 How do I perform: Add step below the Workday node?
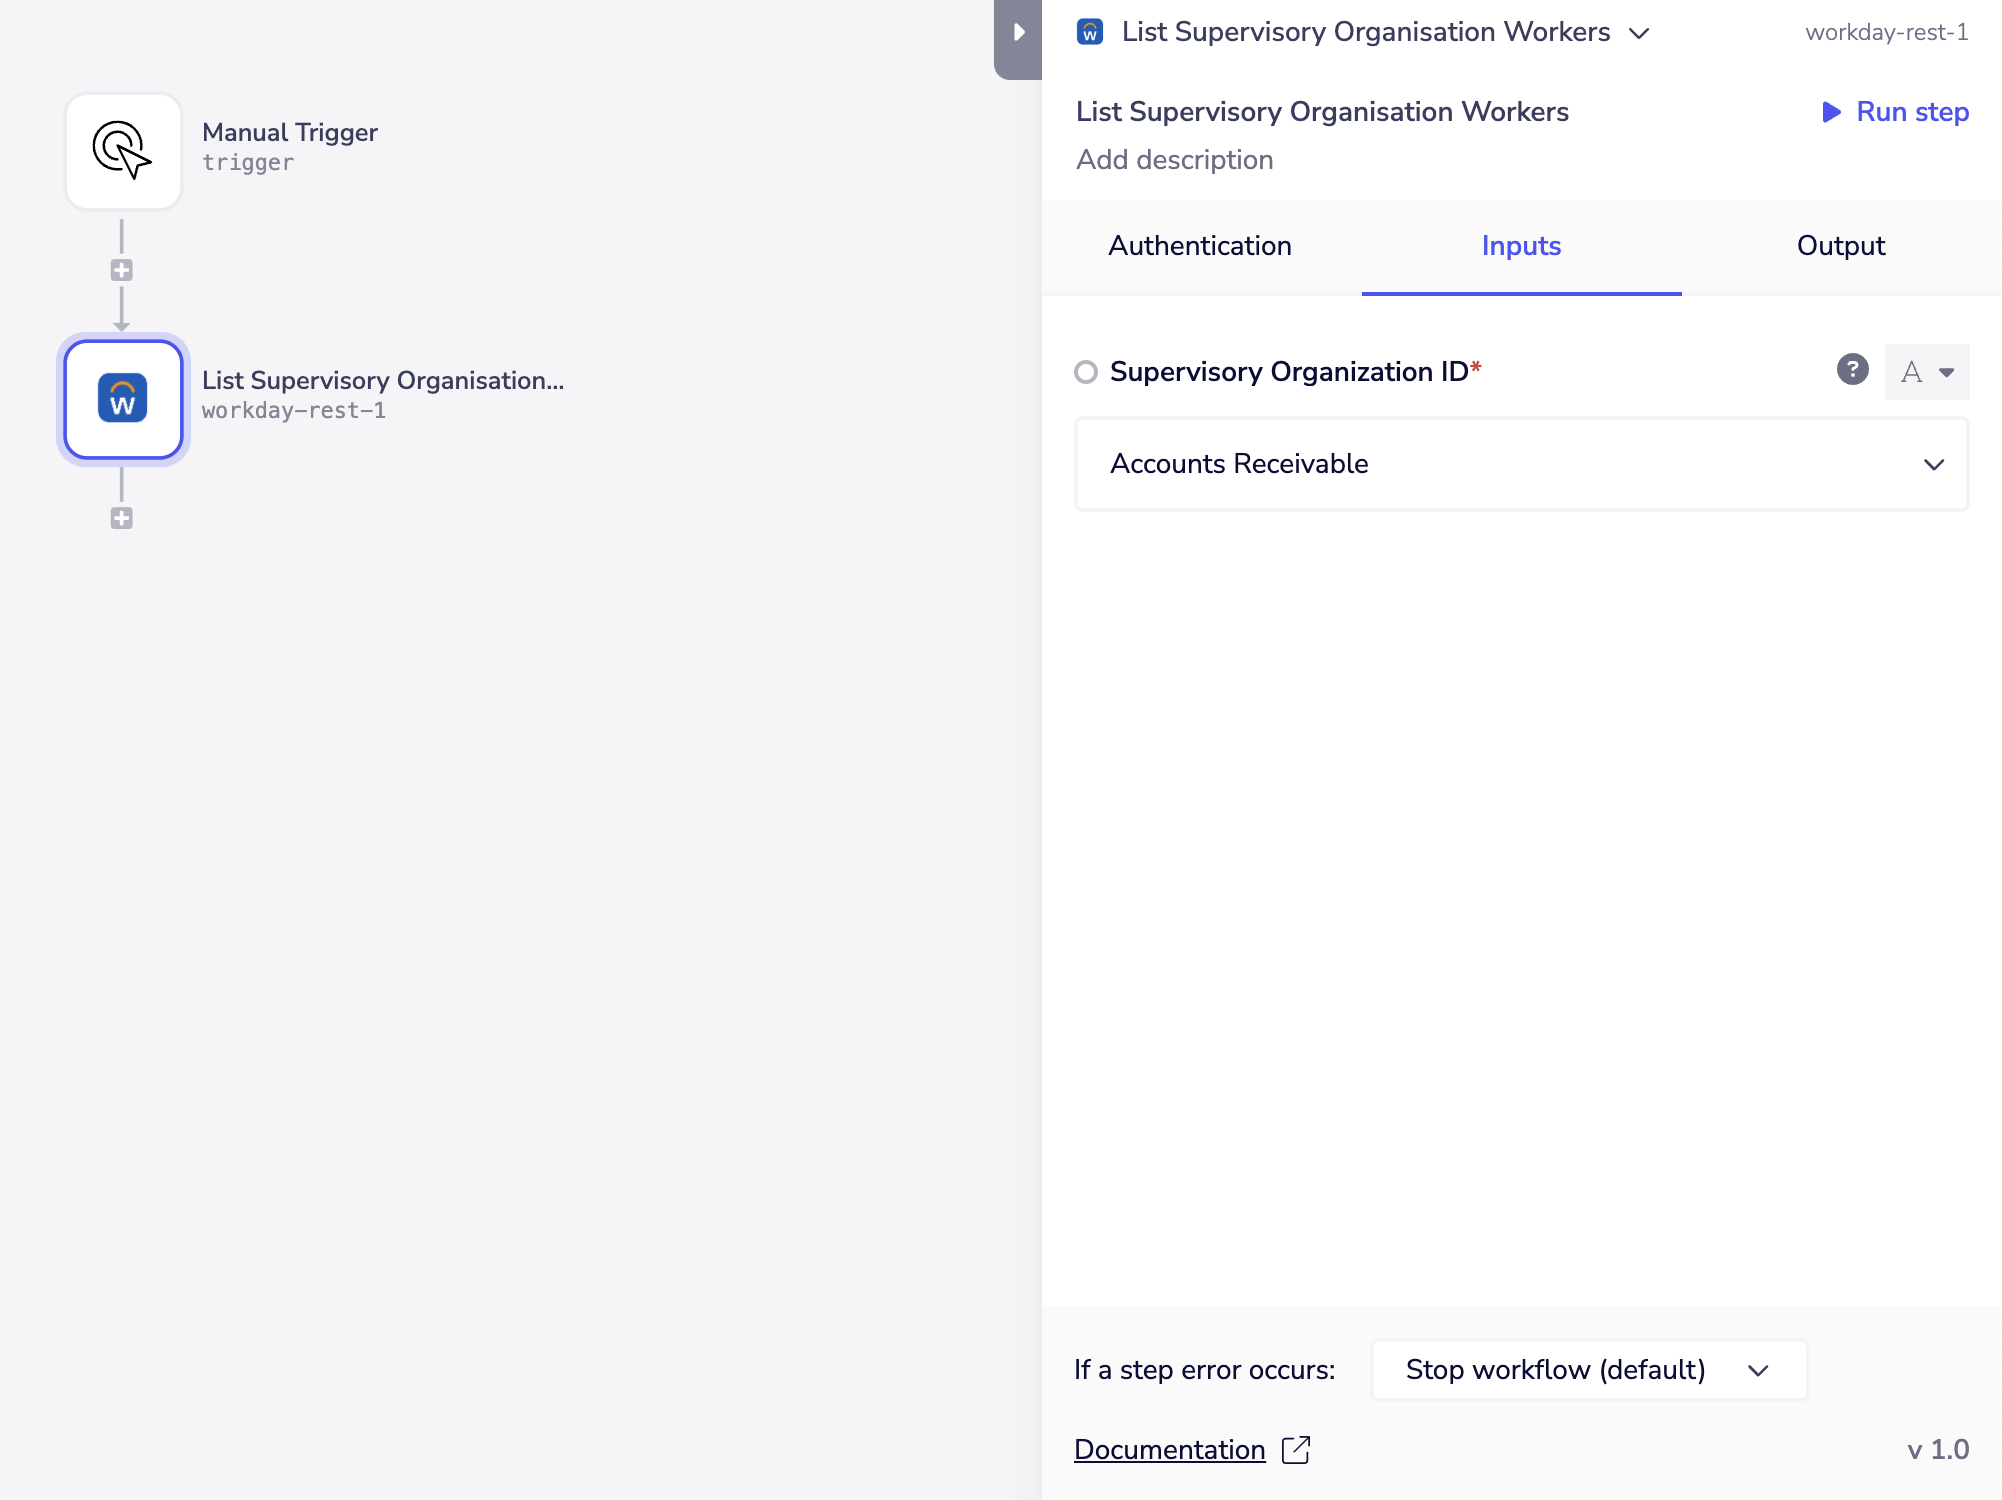point(122,518)
